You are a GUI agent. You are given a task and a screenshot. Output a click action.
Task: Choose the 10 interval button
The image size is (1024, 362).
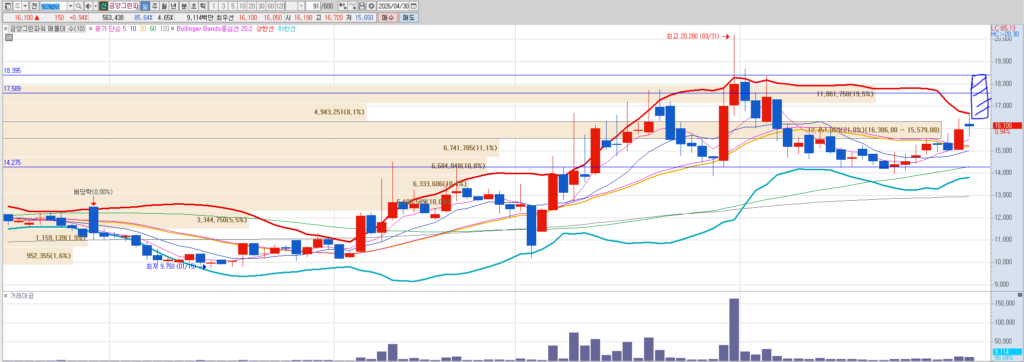pyautogui.click(x=242, y=6)
